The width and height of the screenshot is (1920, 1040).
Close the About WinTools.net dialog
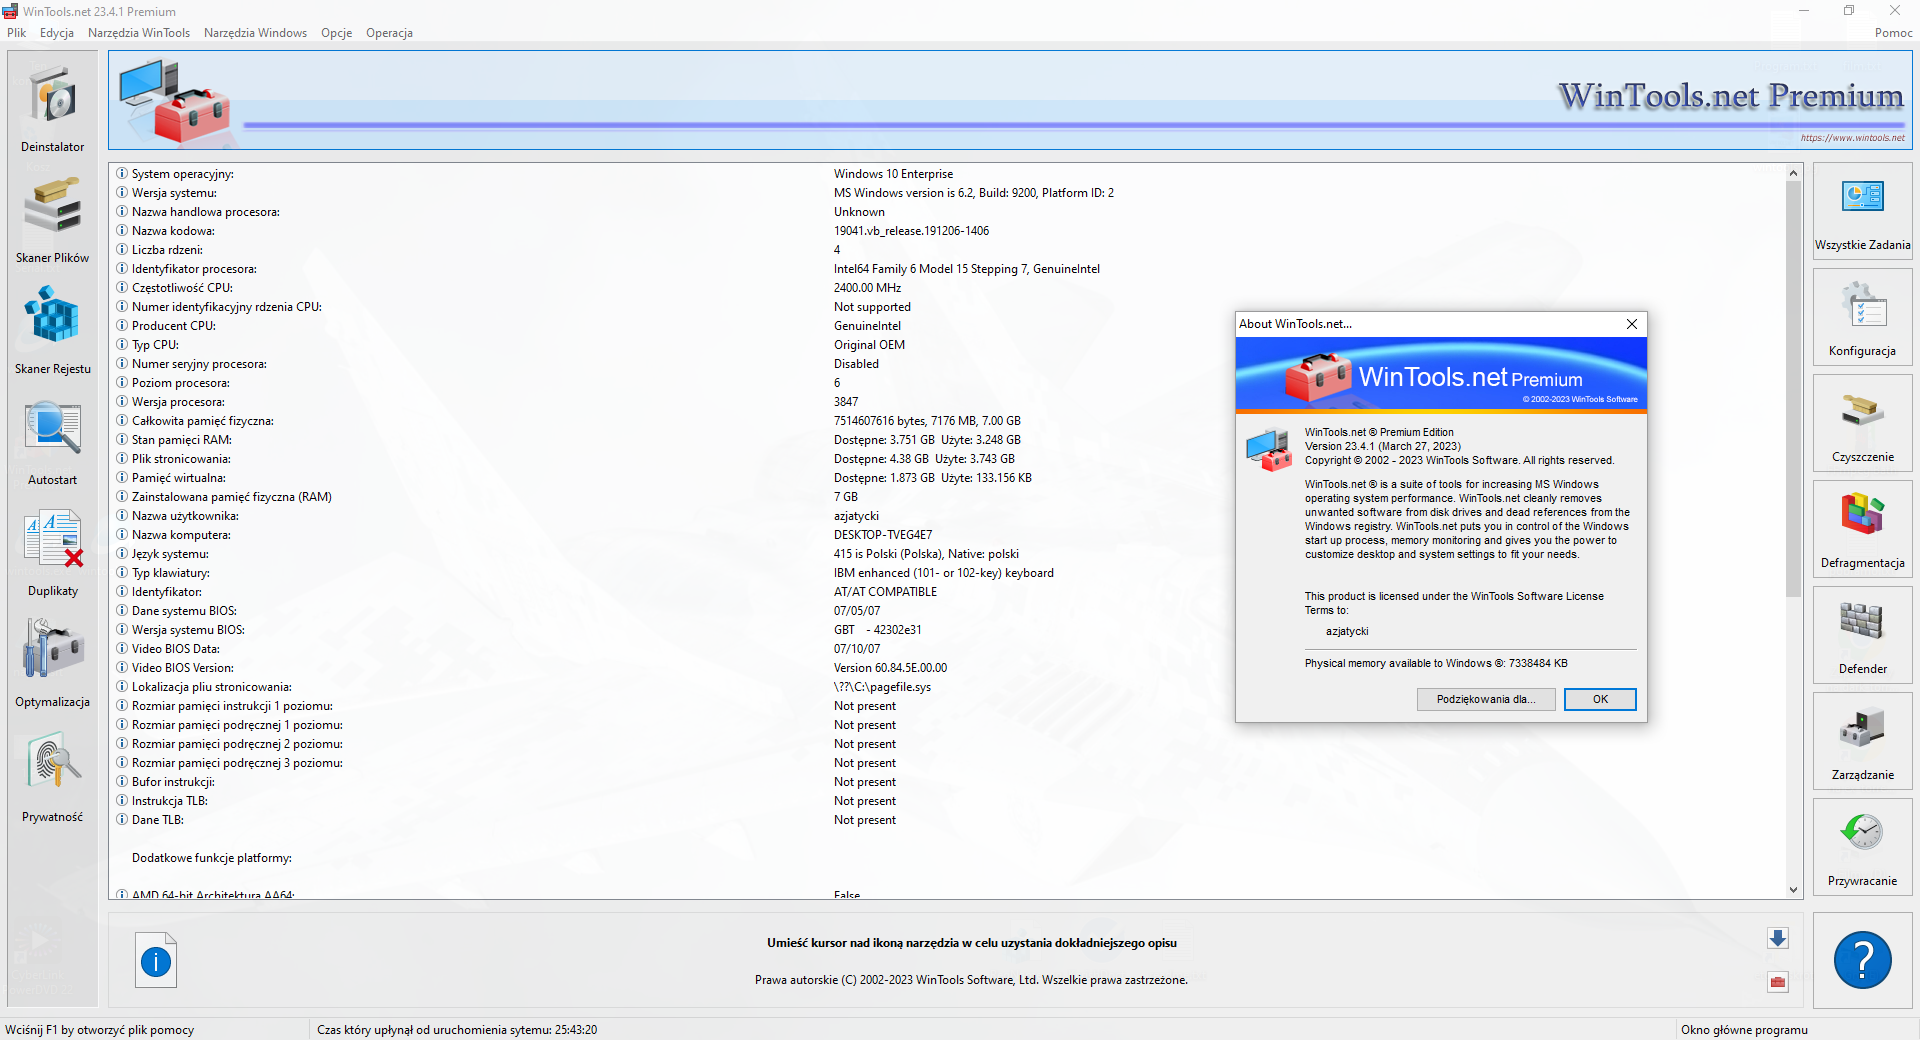point(1632,324)
